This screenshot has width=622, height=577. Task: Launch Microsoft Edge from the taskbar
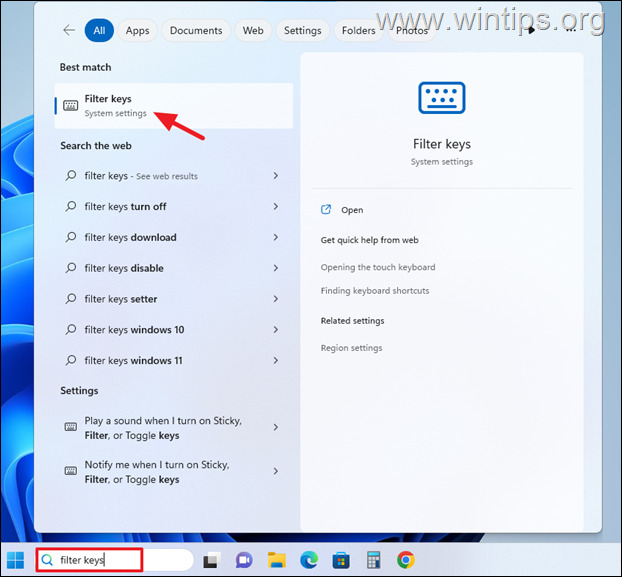(x=309, y=560)
